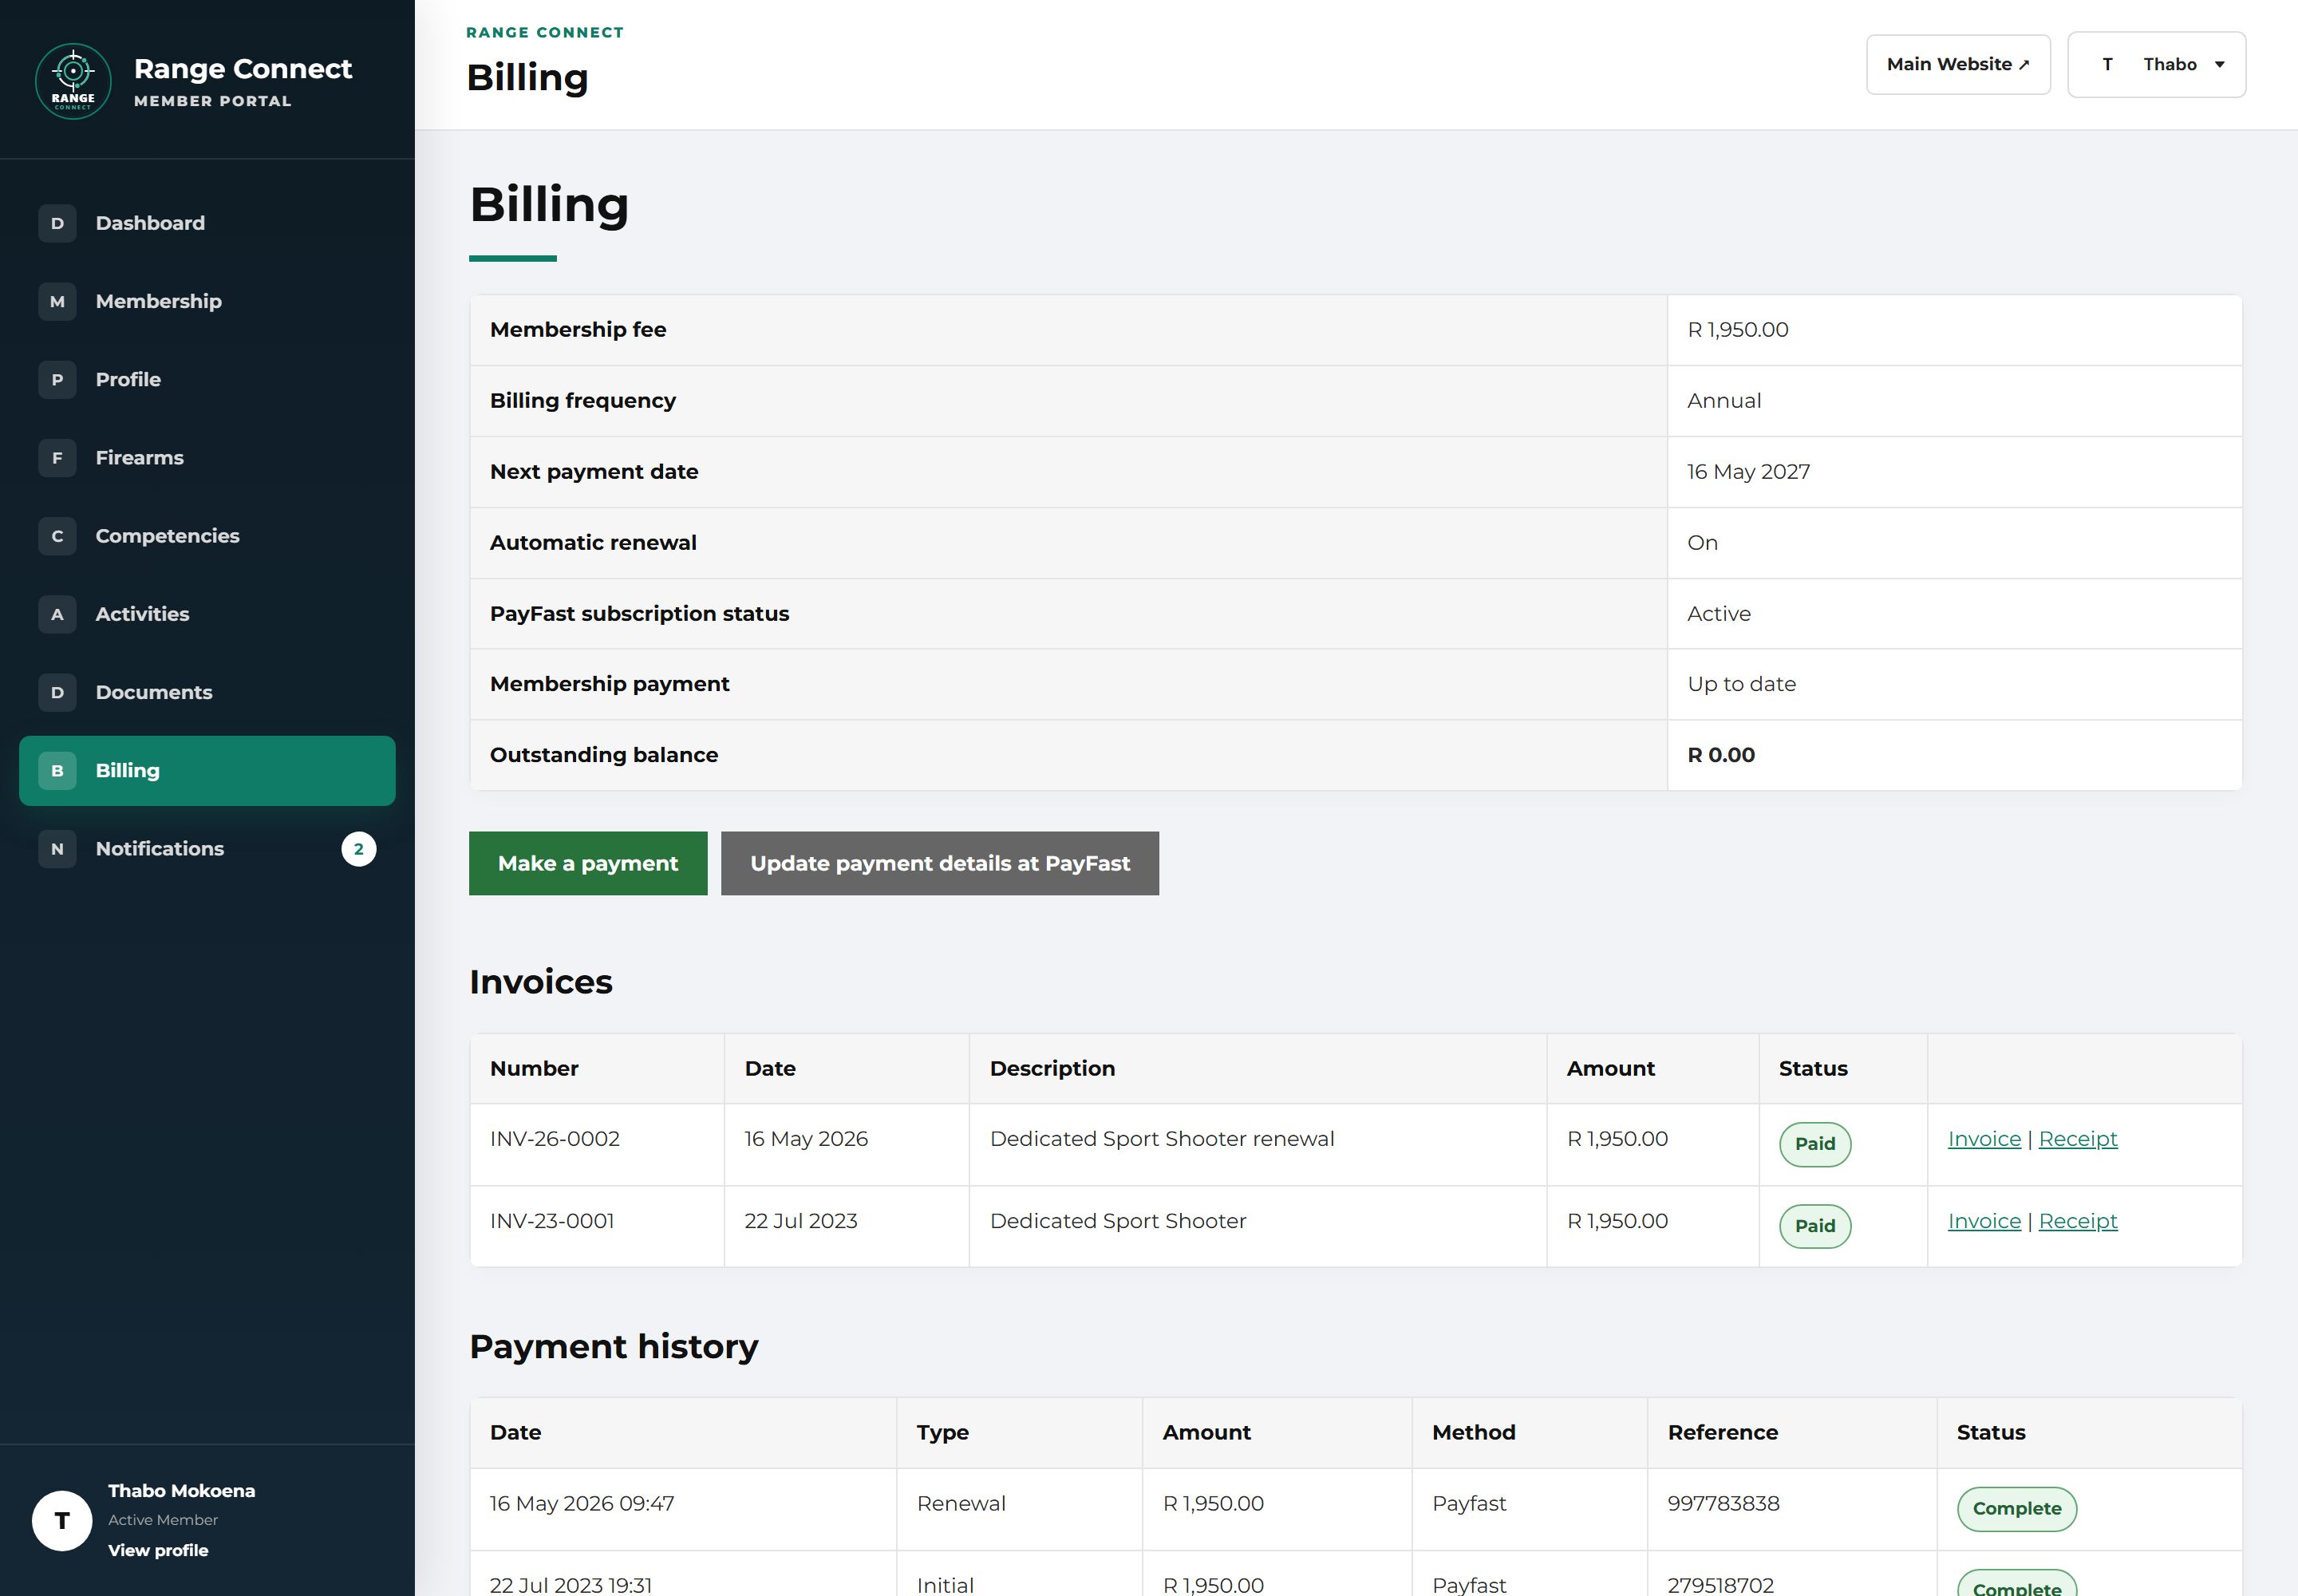Open the Activities page

click(x=207, y=614)
